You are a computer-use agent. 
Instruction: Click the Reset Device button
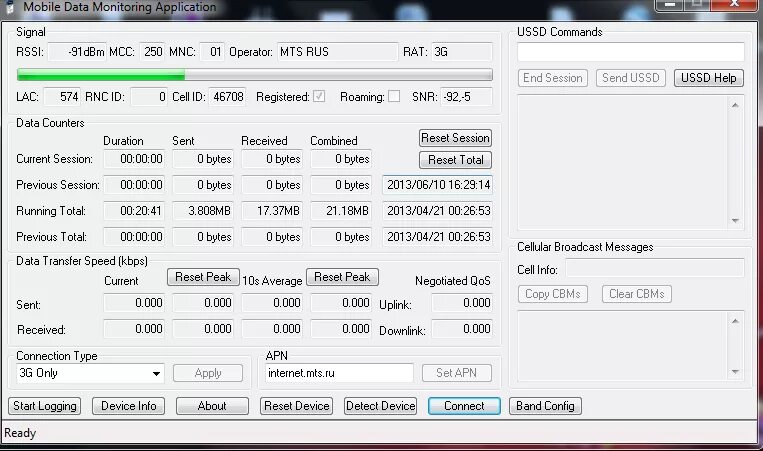tap(296, 406)
